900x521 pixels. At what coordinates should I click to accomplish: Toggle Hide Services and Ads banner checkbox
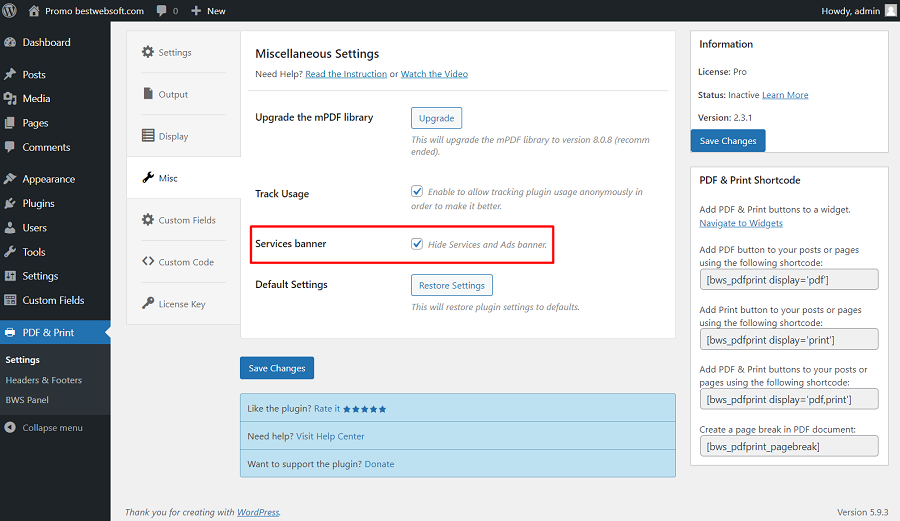417,244
